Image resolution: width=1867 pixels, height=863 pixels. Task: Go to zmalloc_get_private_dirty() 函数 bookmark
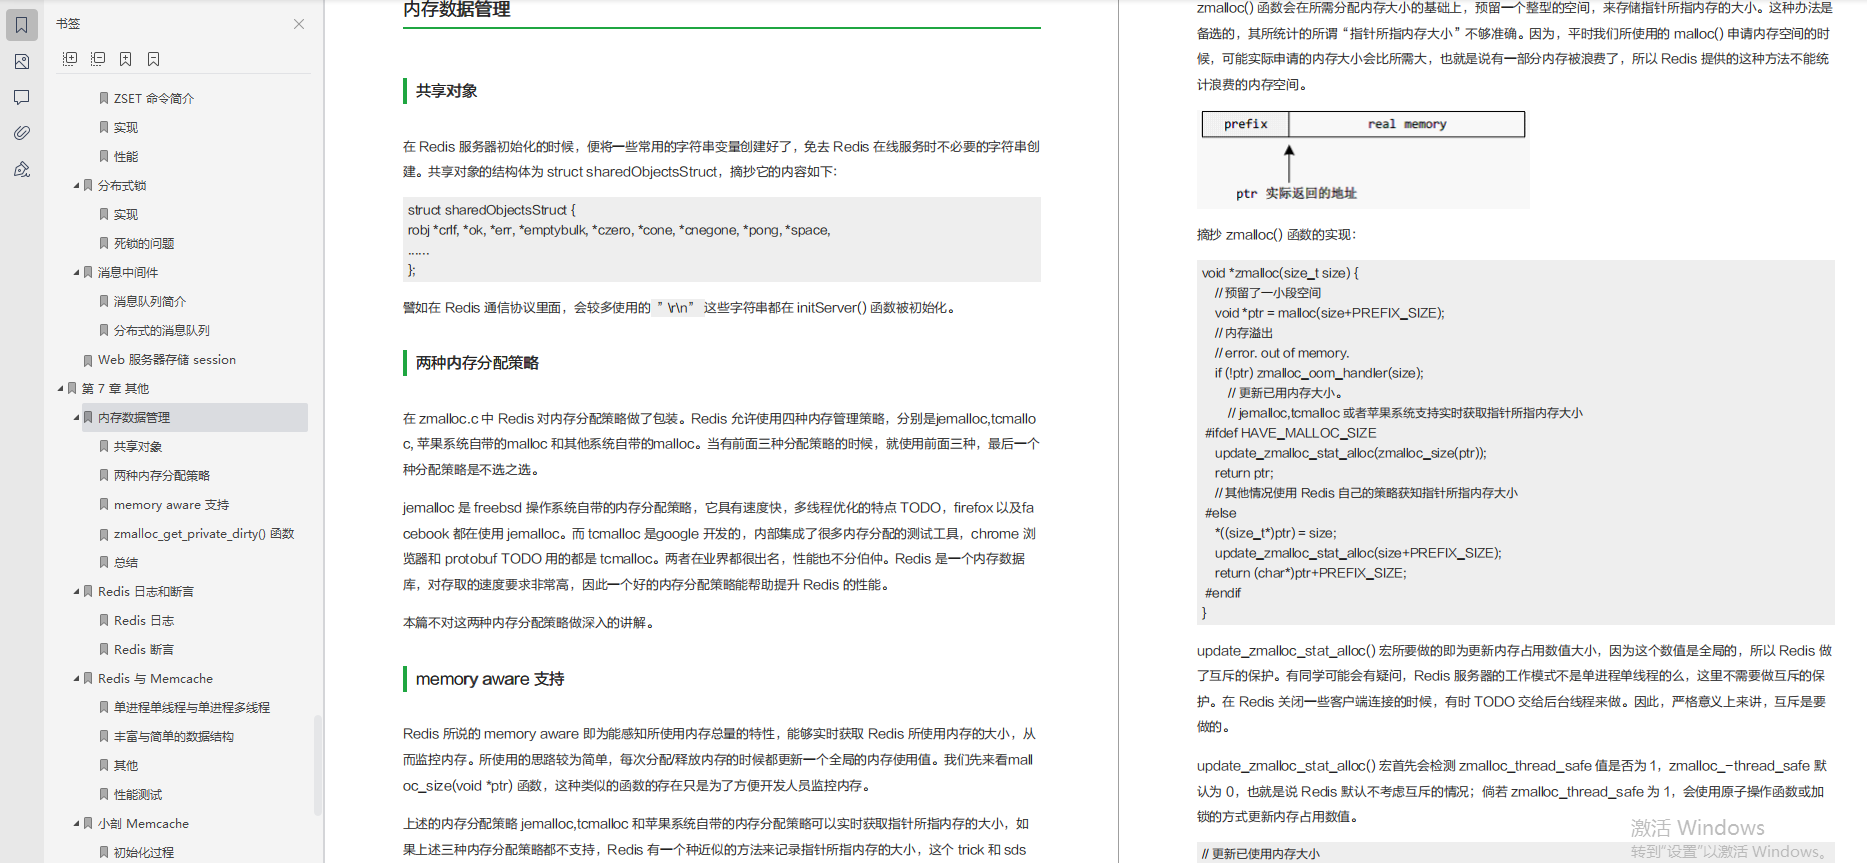pyautogui.click(x=204, y=533)
